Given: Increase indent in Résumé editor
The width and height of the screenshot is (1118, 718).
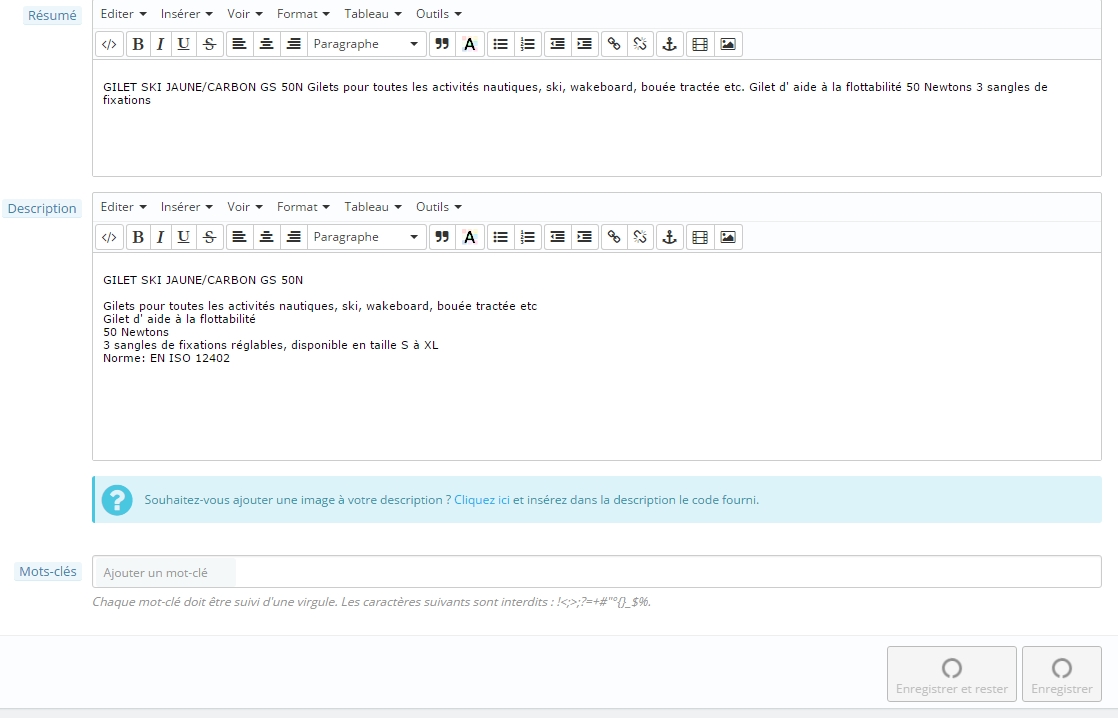Looking at the screenshot, I should [585, 44].
